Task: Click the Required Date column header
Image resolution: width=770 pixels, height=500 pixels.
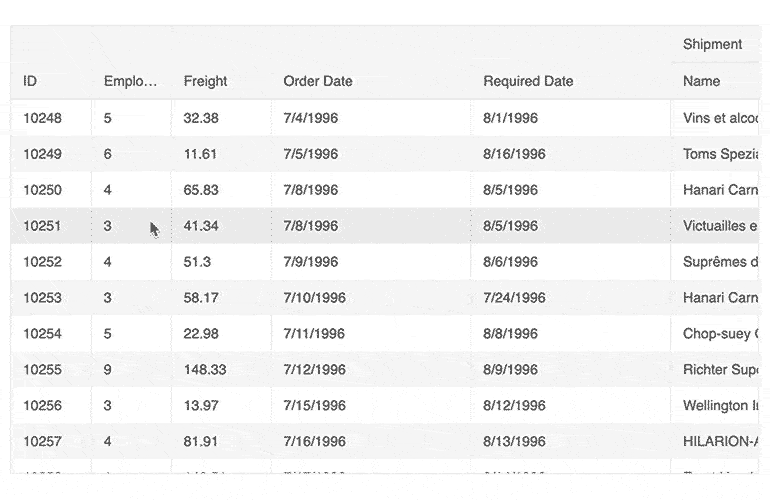Action: click(x=528, y=81)
